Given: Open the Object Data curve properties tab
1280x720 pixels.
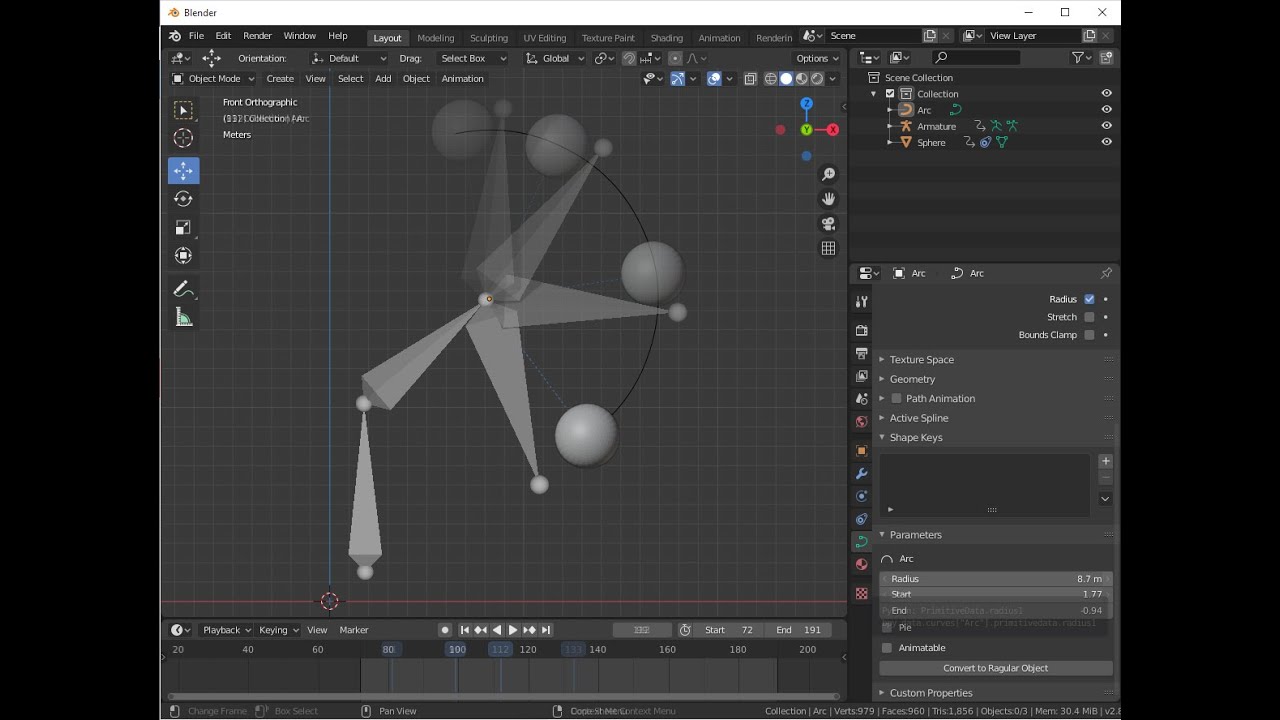Looking at the screenshot, I should 861,542.
